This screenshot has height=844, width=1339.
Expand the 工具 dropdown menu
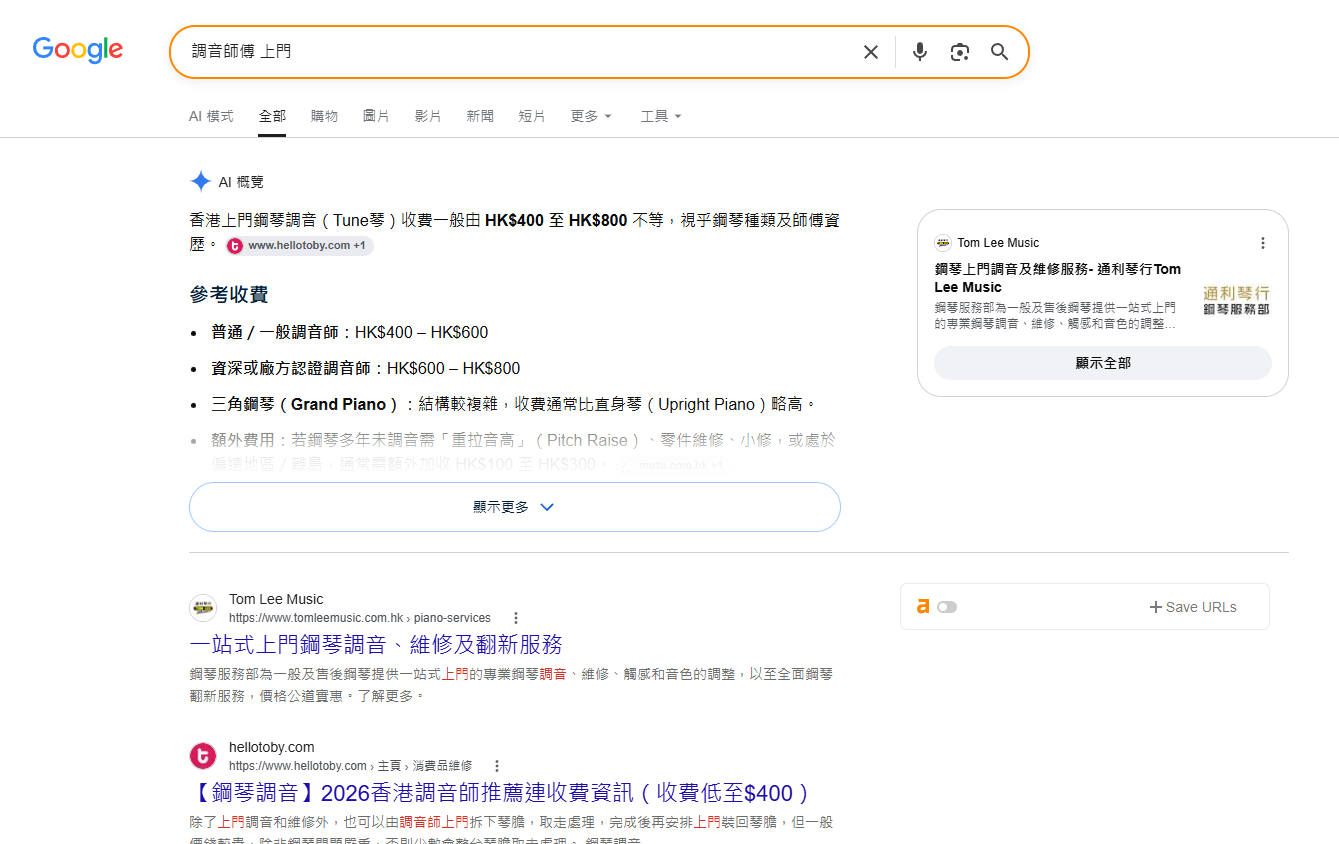(x=661, y=116)
